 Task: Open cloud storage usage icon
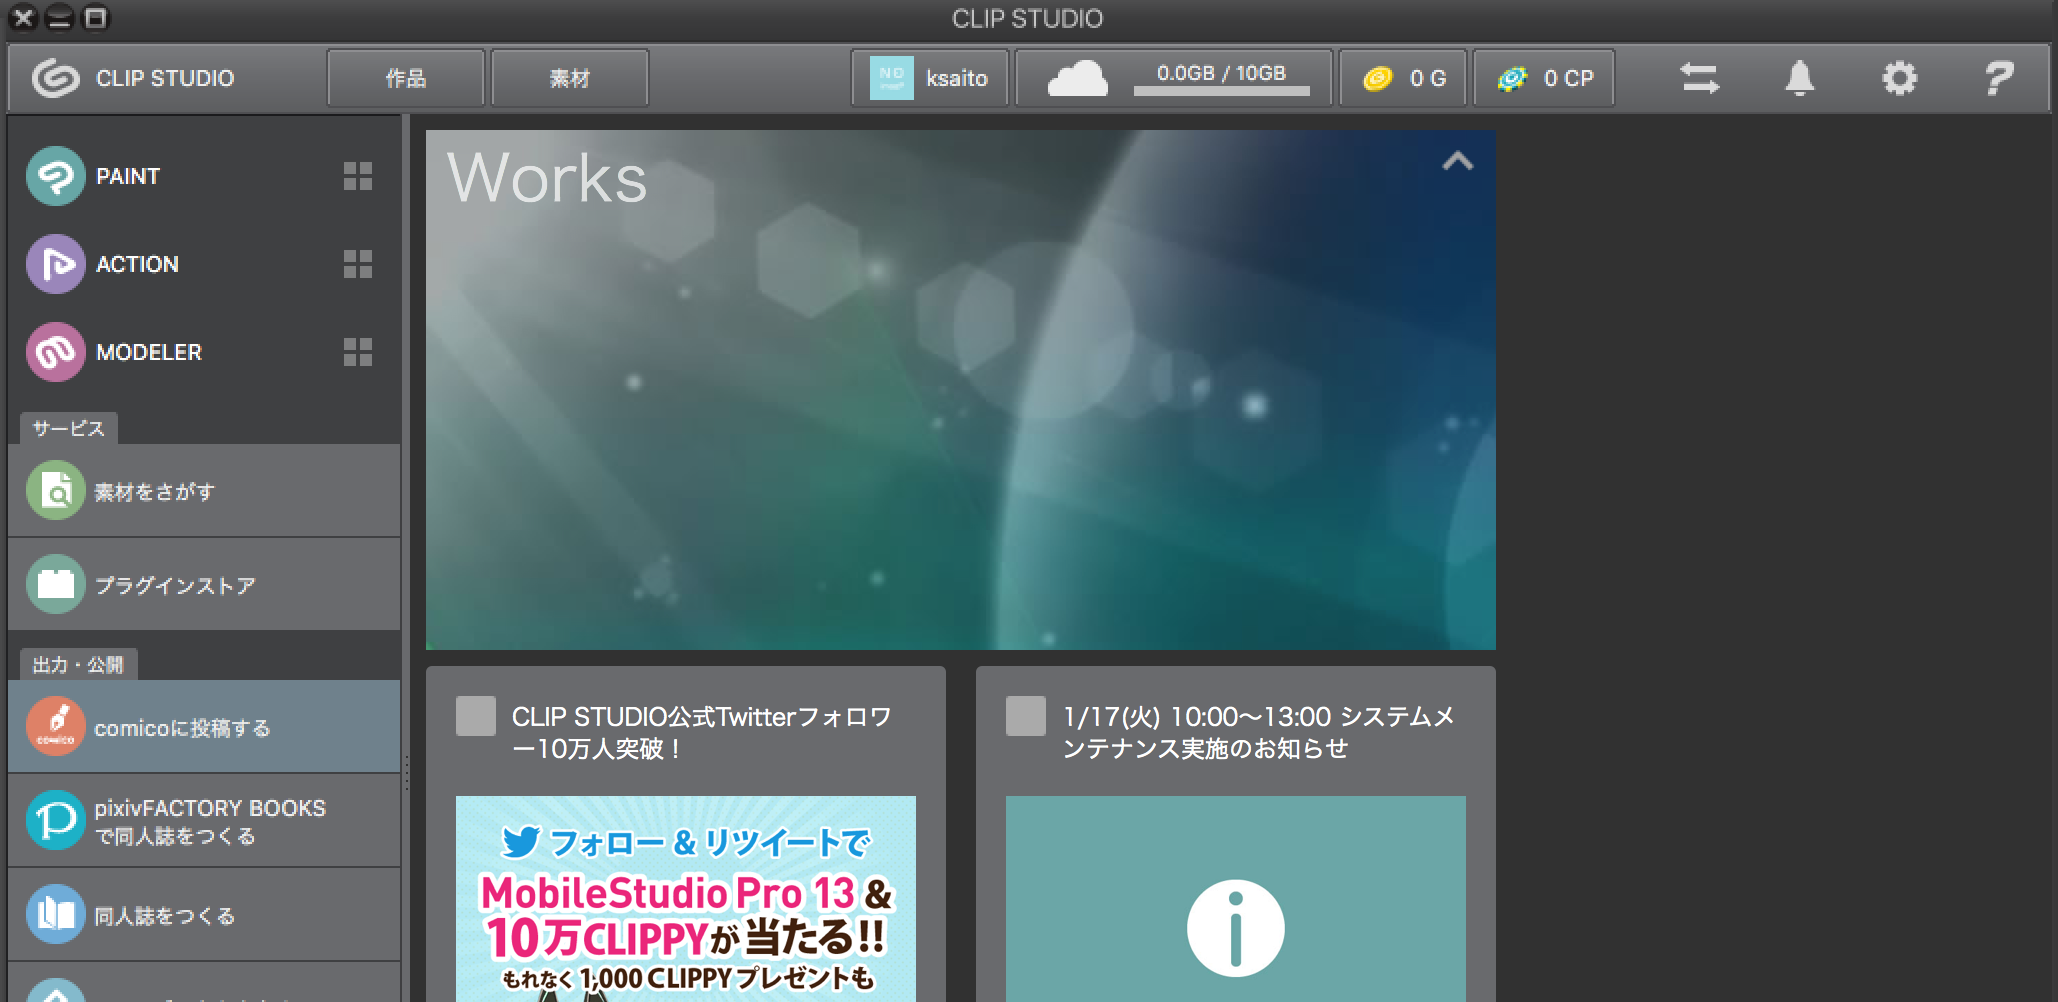[1077, 78]
